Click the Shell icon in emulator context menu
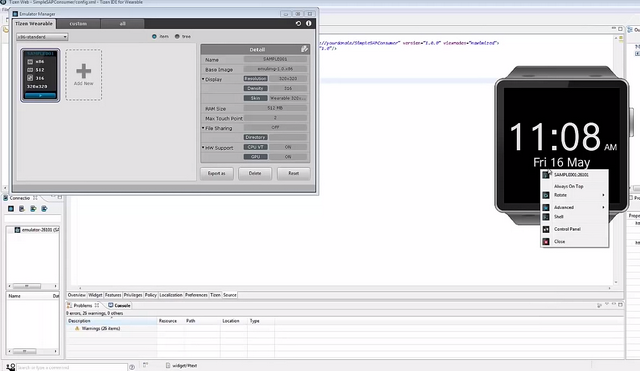The height and width of the screenshot is (371, 640). [546, 217]
